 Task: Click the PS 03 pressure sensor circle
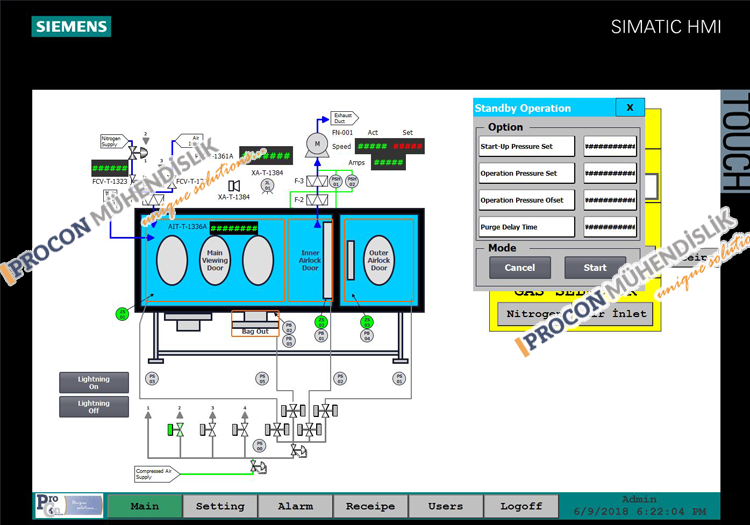152,379
